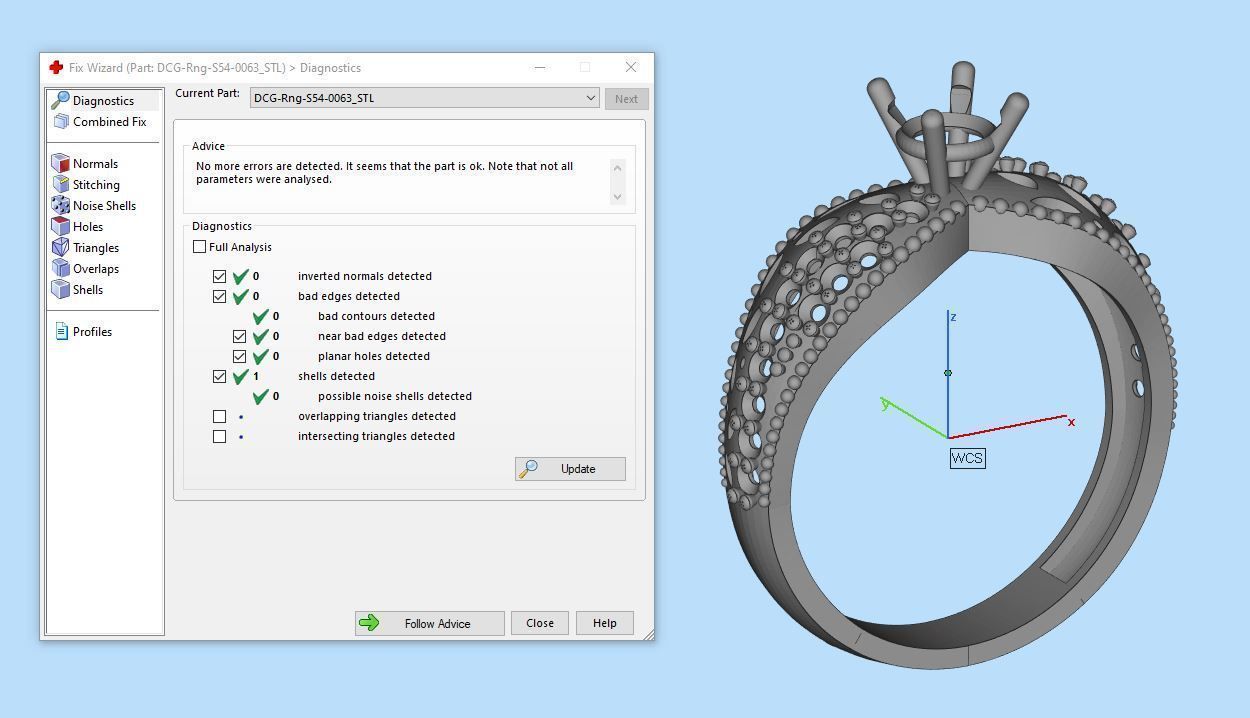Image resolution: width=1250 pixels, height=718 pixels.
Task: Uncheck the inverted normals detected checkbox
Action: [x=219, y=276]
